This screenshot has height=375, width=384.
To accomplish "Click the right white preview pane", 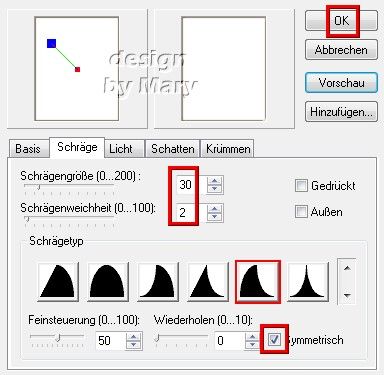I will (x=224, y=69).
